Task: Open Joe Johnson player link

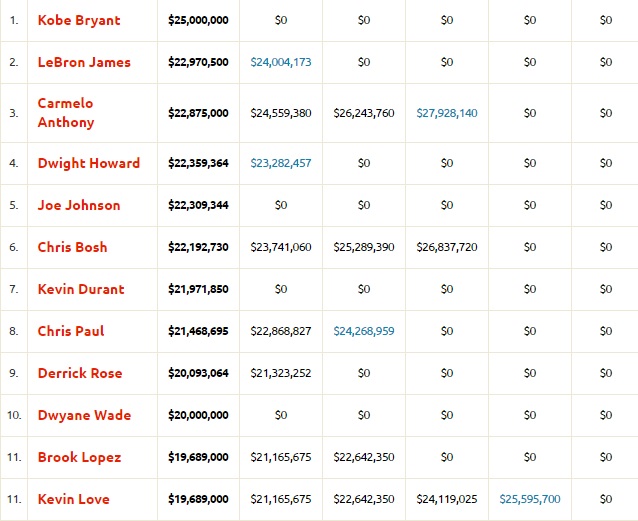Action: 79,205
